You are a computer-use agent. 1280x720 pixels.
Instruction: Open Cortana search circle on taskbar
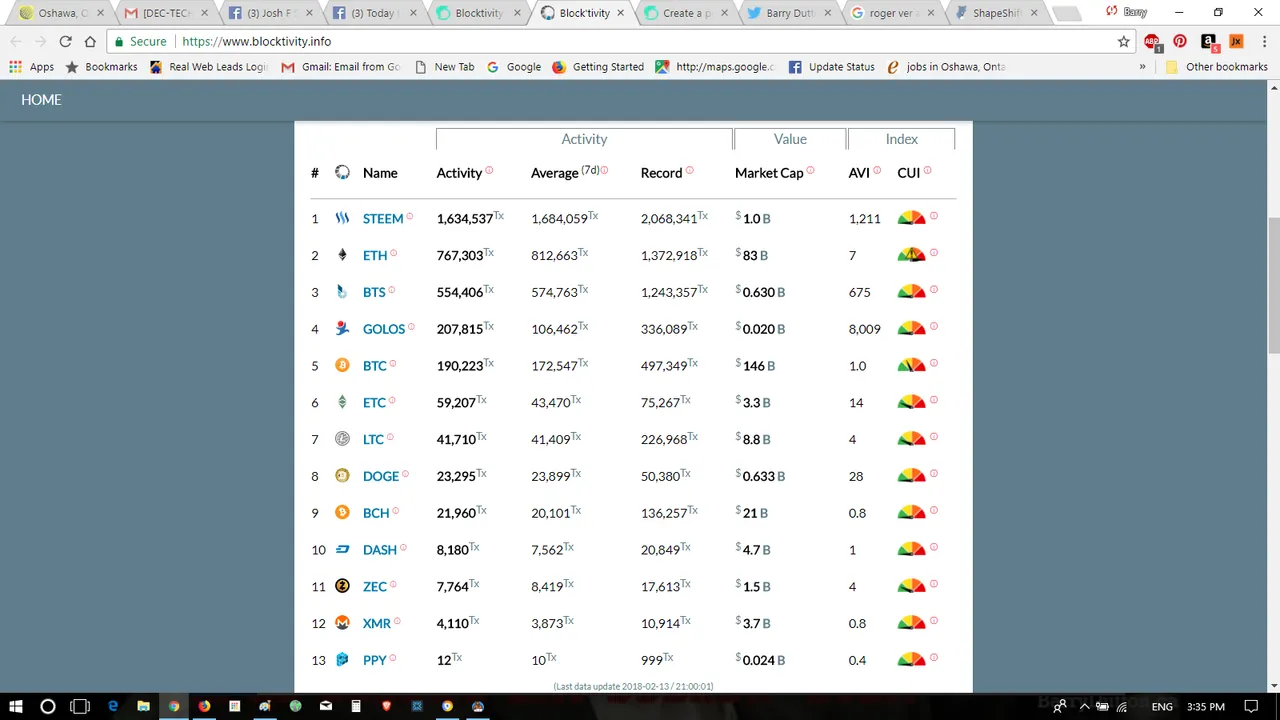pyautogui.click(x=47, y=706)
